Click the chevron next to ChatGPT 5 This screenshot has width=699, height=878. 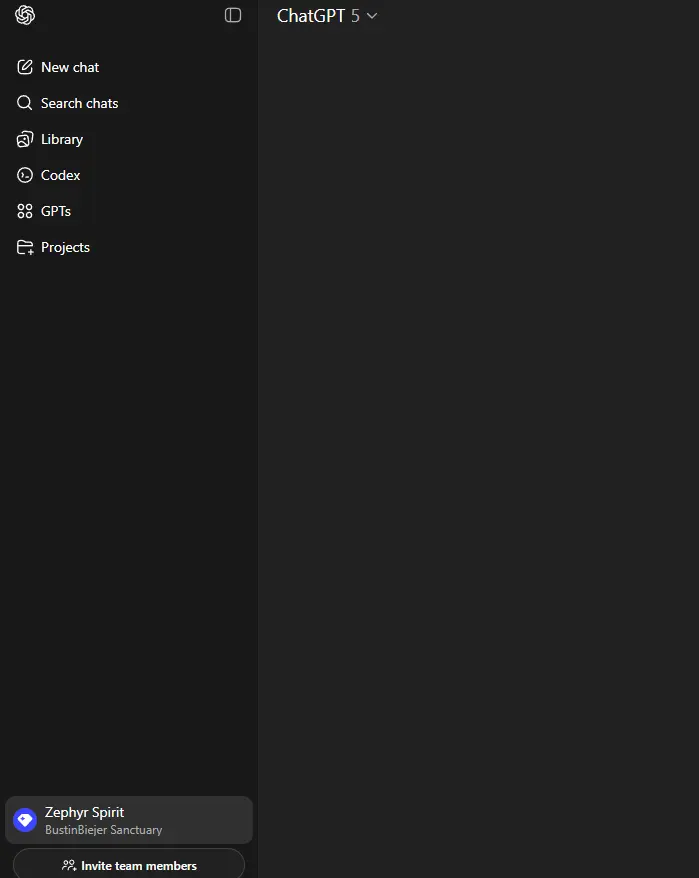coord(372,16)
